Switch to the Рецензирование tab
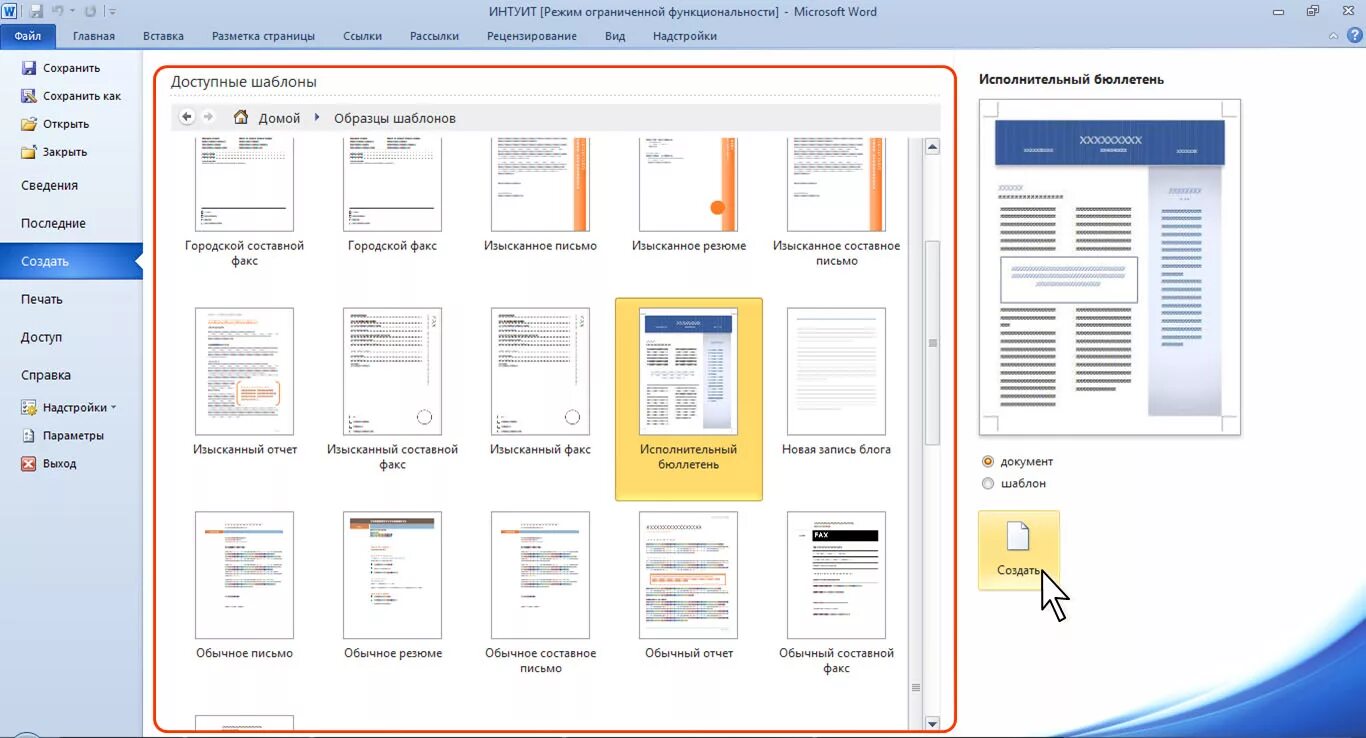1366x738 pixels. point(531,36)
